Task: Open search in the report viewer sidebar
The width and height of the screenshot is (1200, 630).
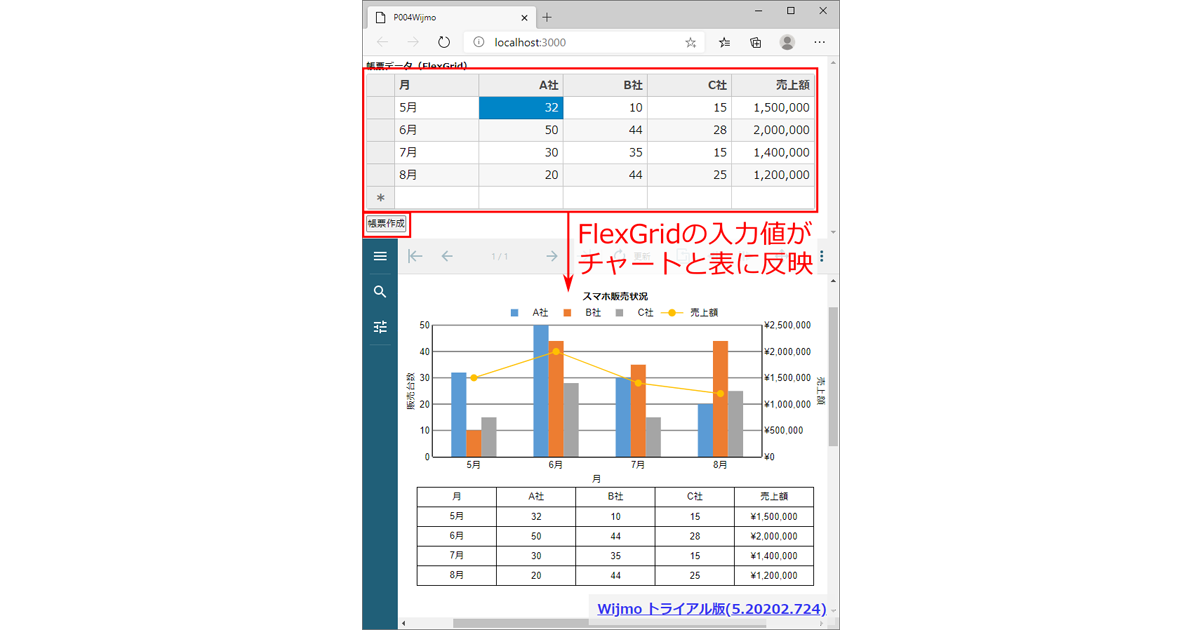Action: [380, 291]
